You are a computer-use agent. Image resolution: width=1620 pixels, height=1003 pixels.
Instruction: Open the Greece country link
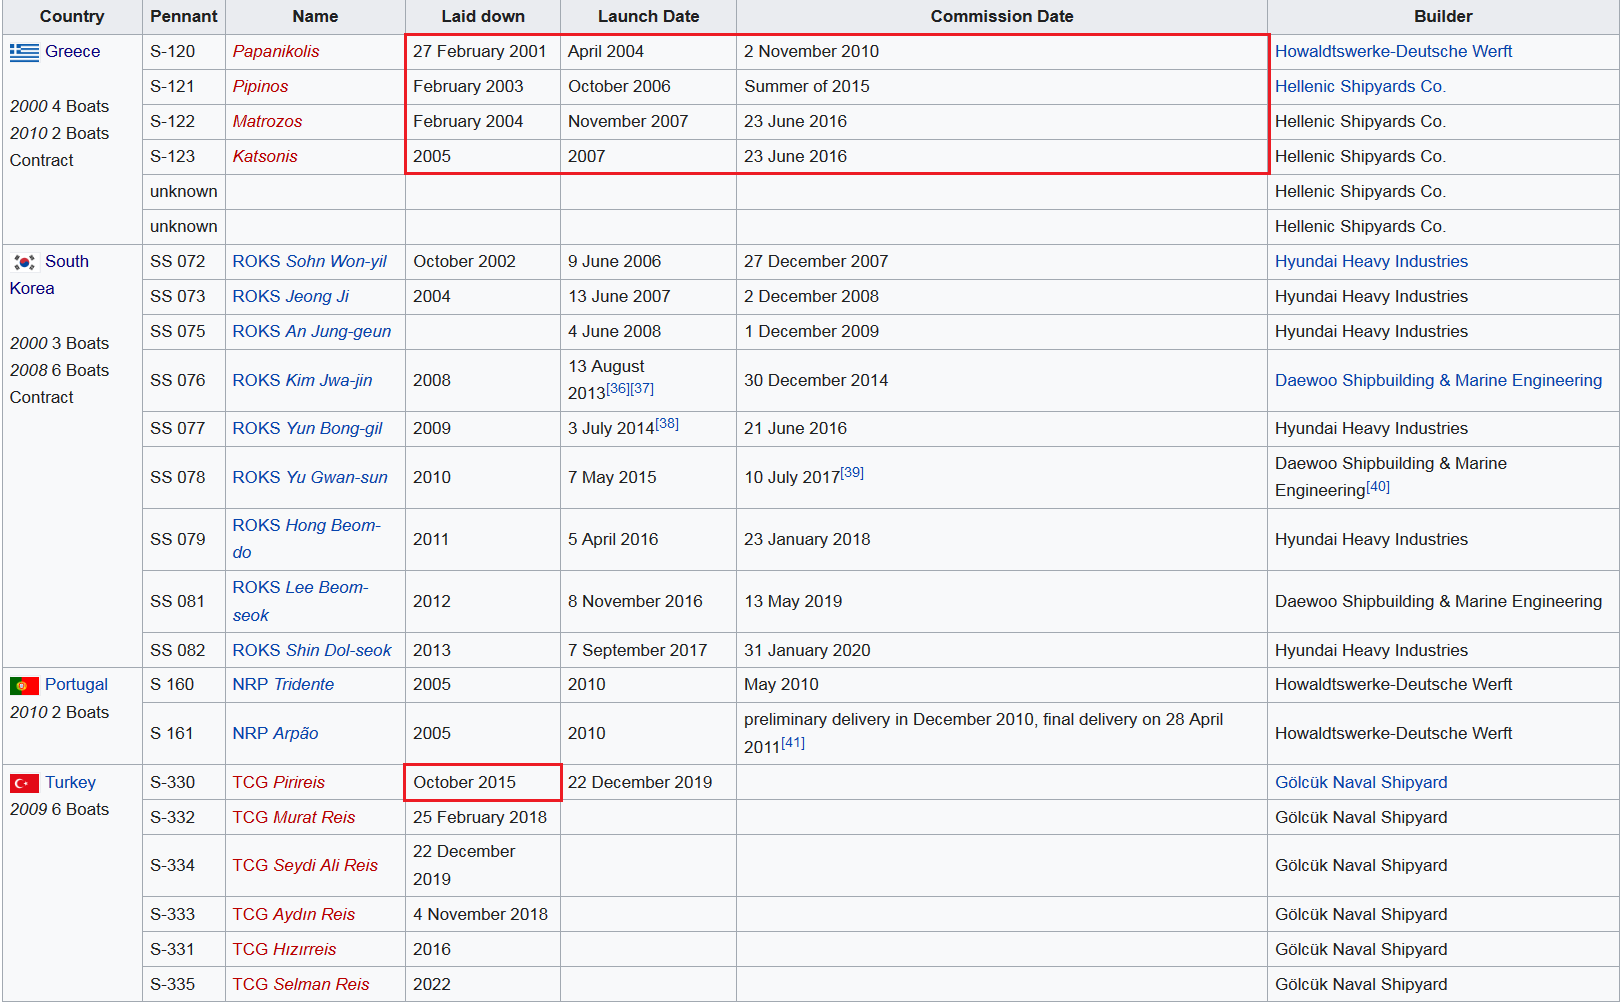point(72,52)
